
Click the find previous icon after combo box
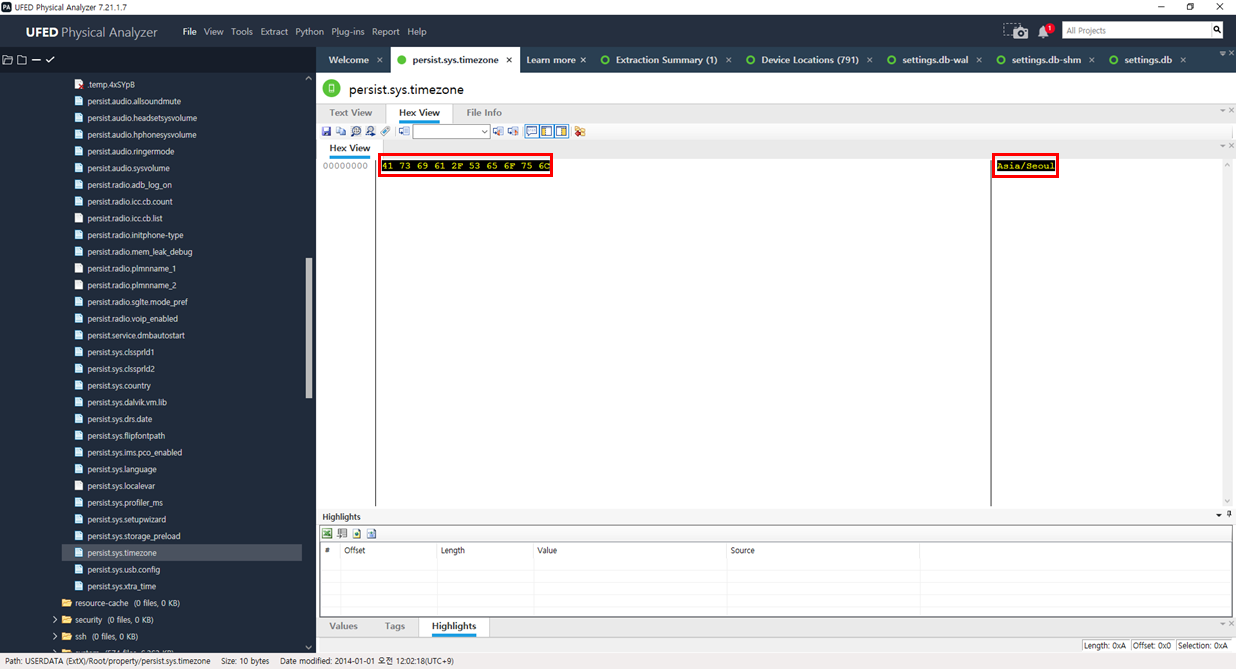[498, 131]
